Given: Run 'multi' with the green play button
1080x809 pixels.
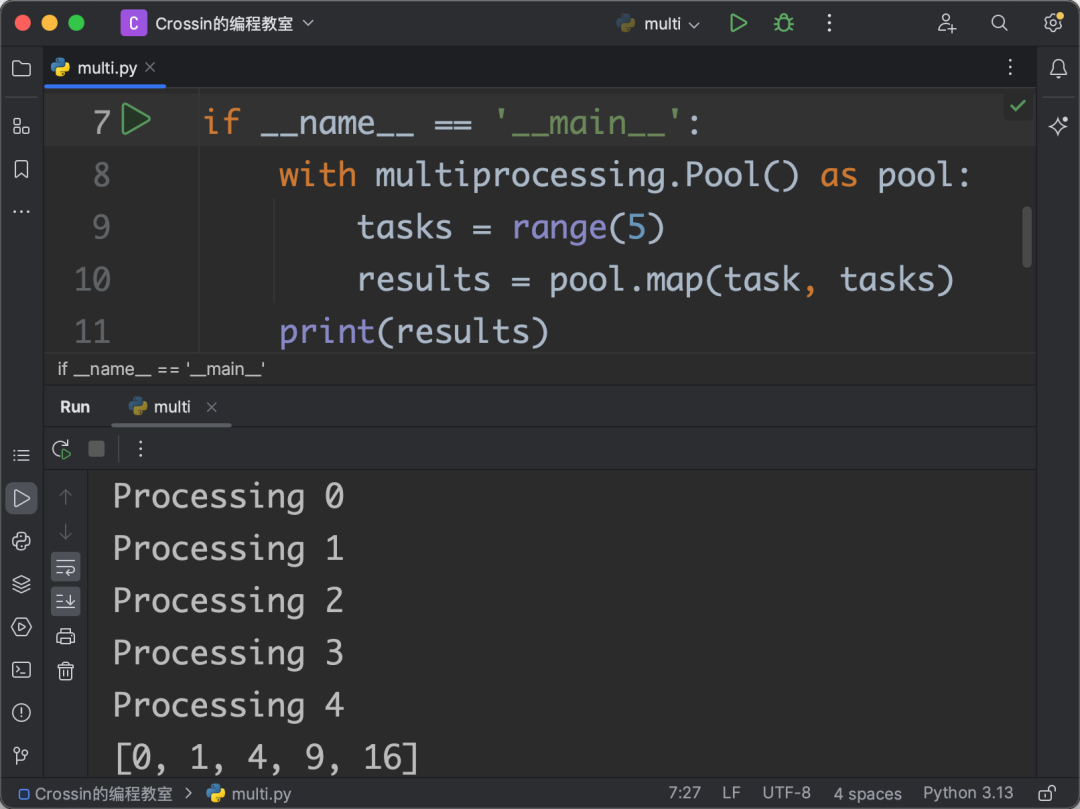Looking at the screenshot, I should point(738,23).
